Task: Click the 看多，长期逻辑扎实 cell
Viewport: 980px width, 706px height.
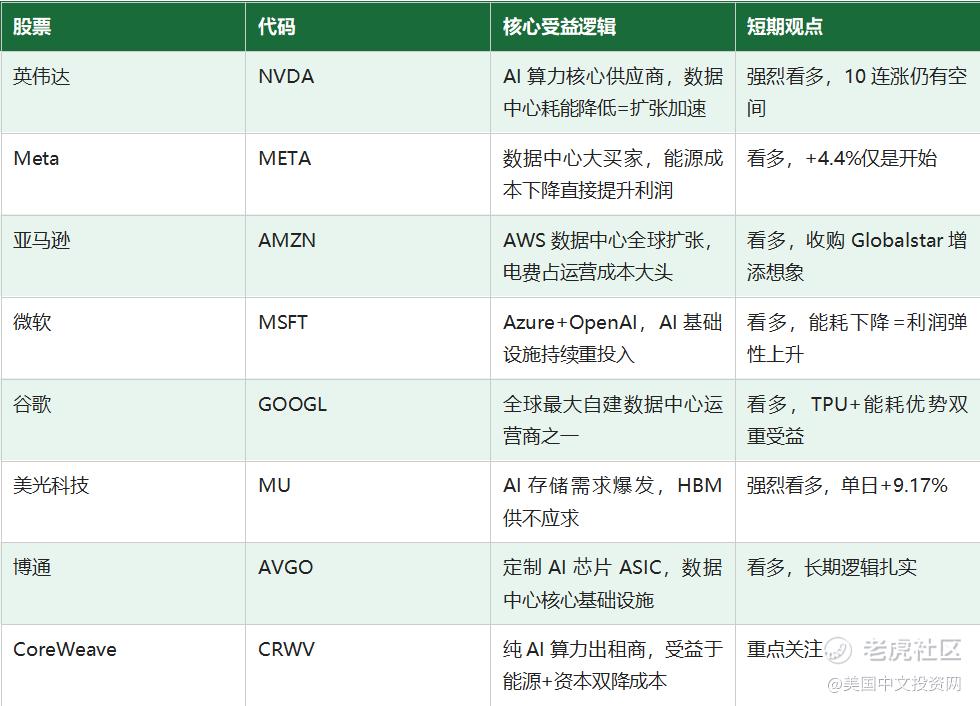Action: coord(858,584)
